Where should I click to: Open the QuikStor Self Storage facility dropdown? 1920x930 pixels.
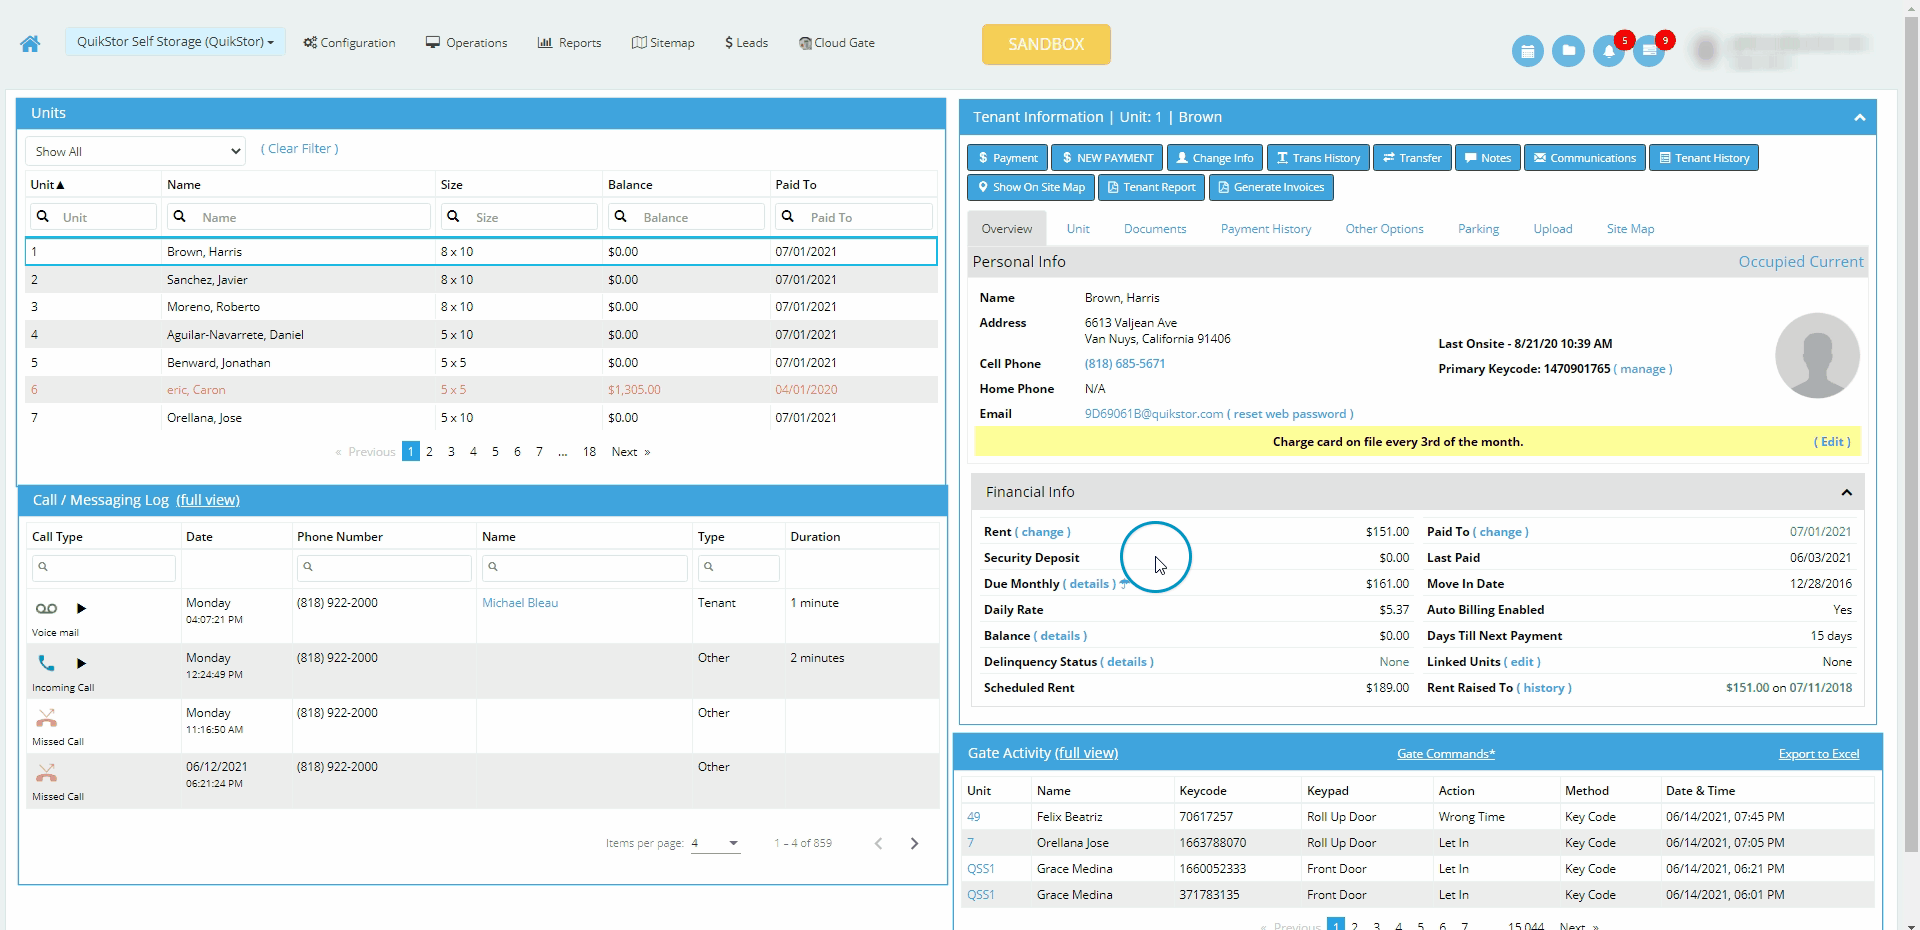point(175,42)
